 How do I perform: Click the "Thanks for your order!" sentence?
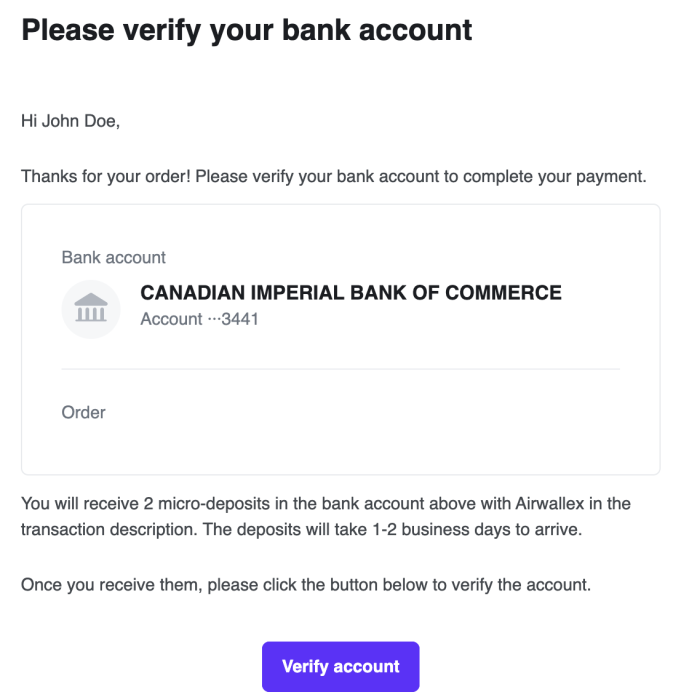(106, 177)
